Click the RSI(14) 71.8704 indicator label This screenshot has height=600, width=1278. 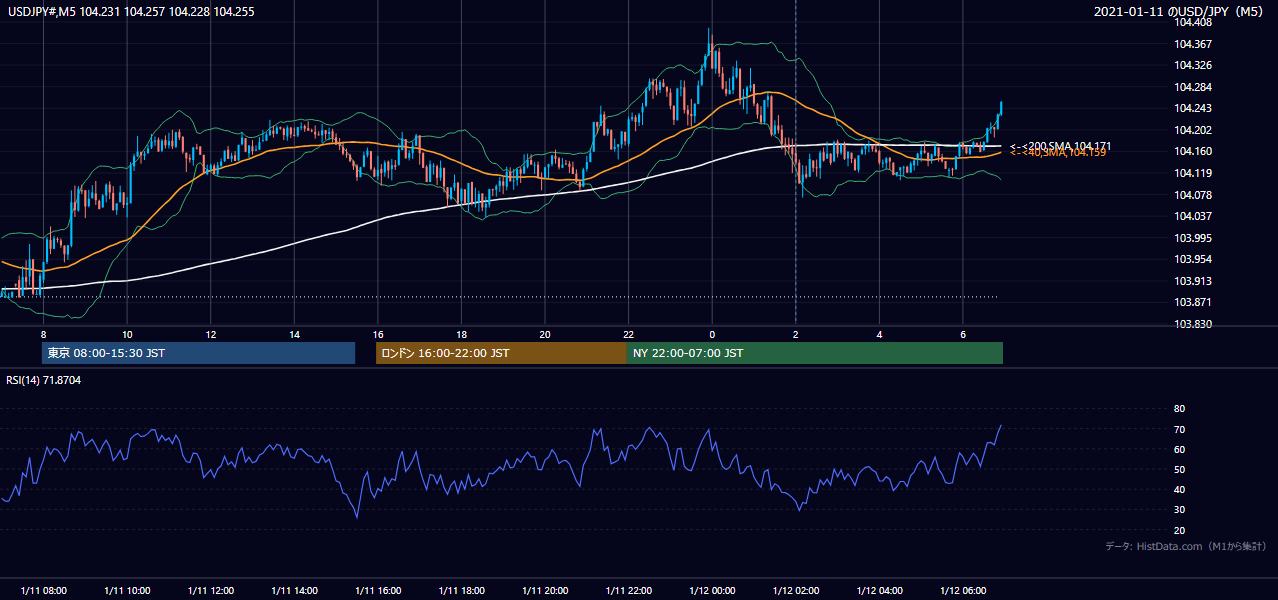pyautogui.click(x=44, y=380)
